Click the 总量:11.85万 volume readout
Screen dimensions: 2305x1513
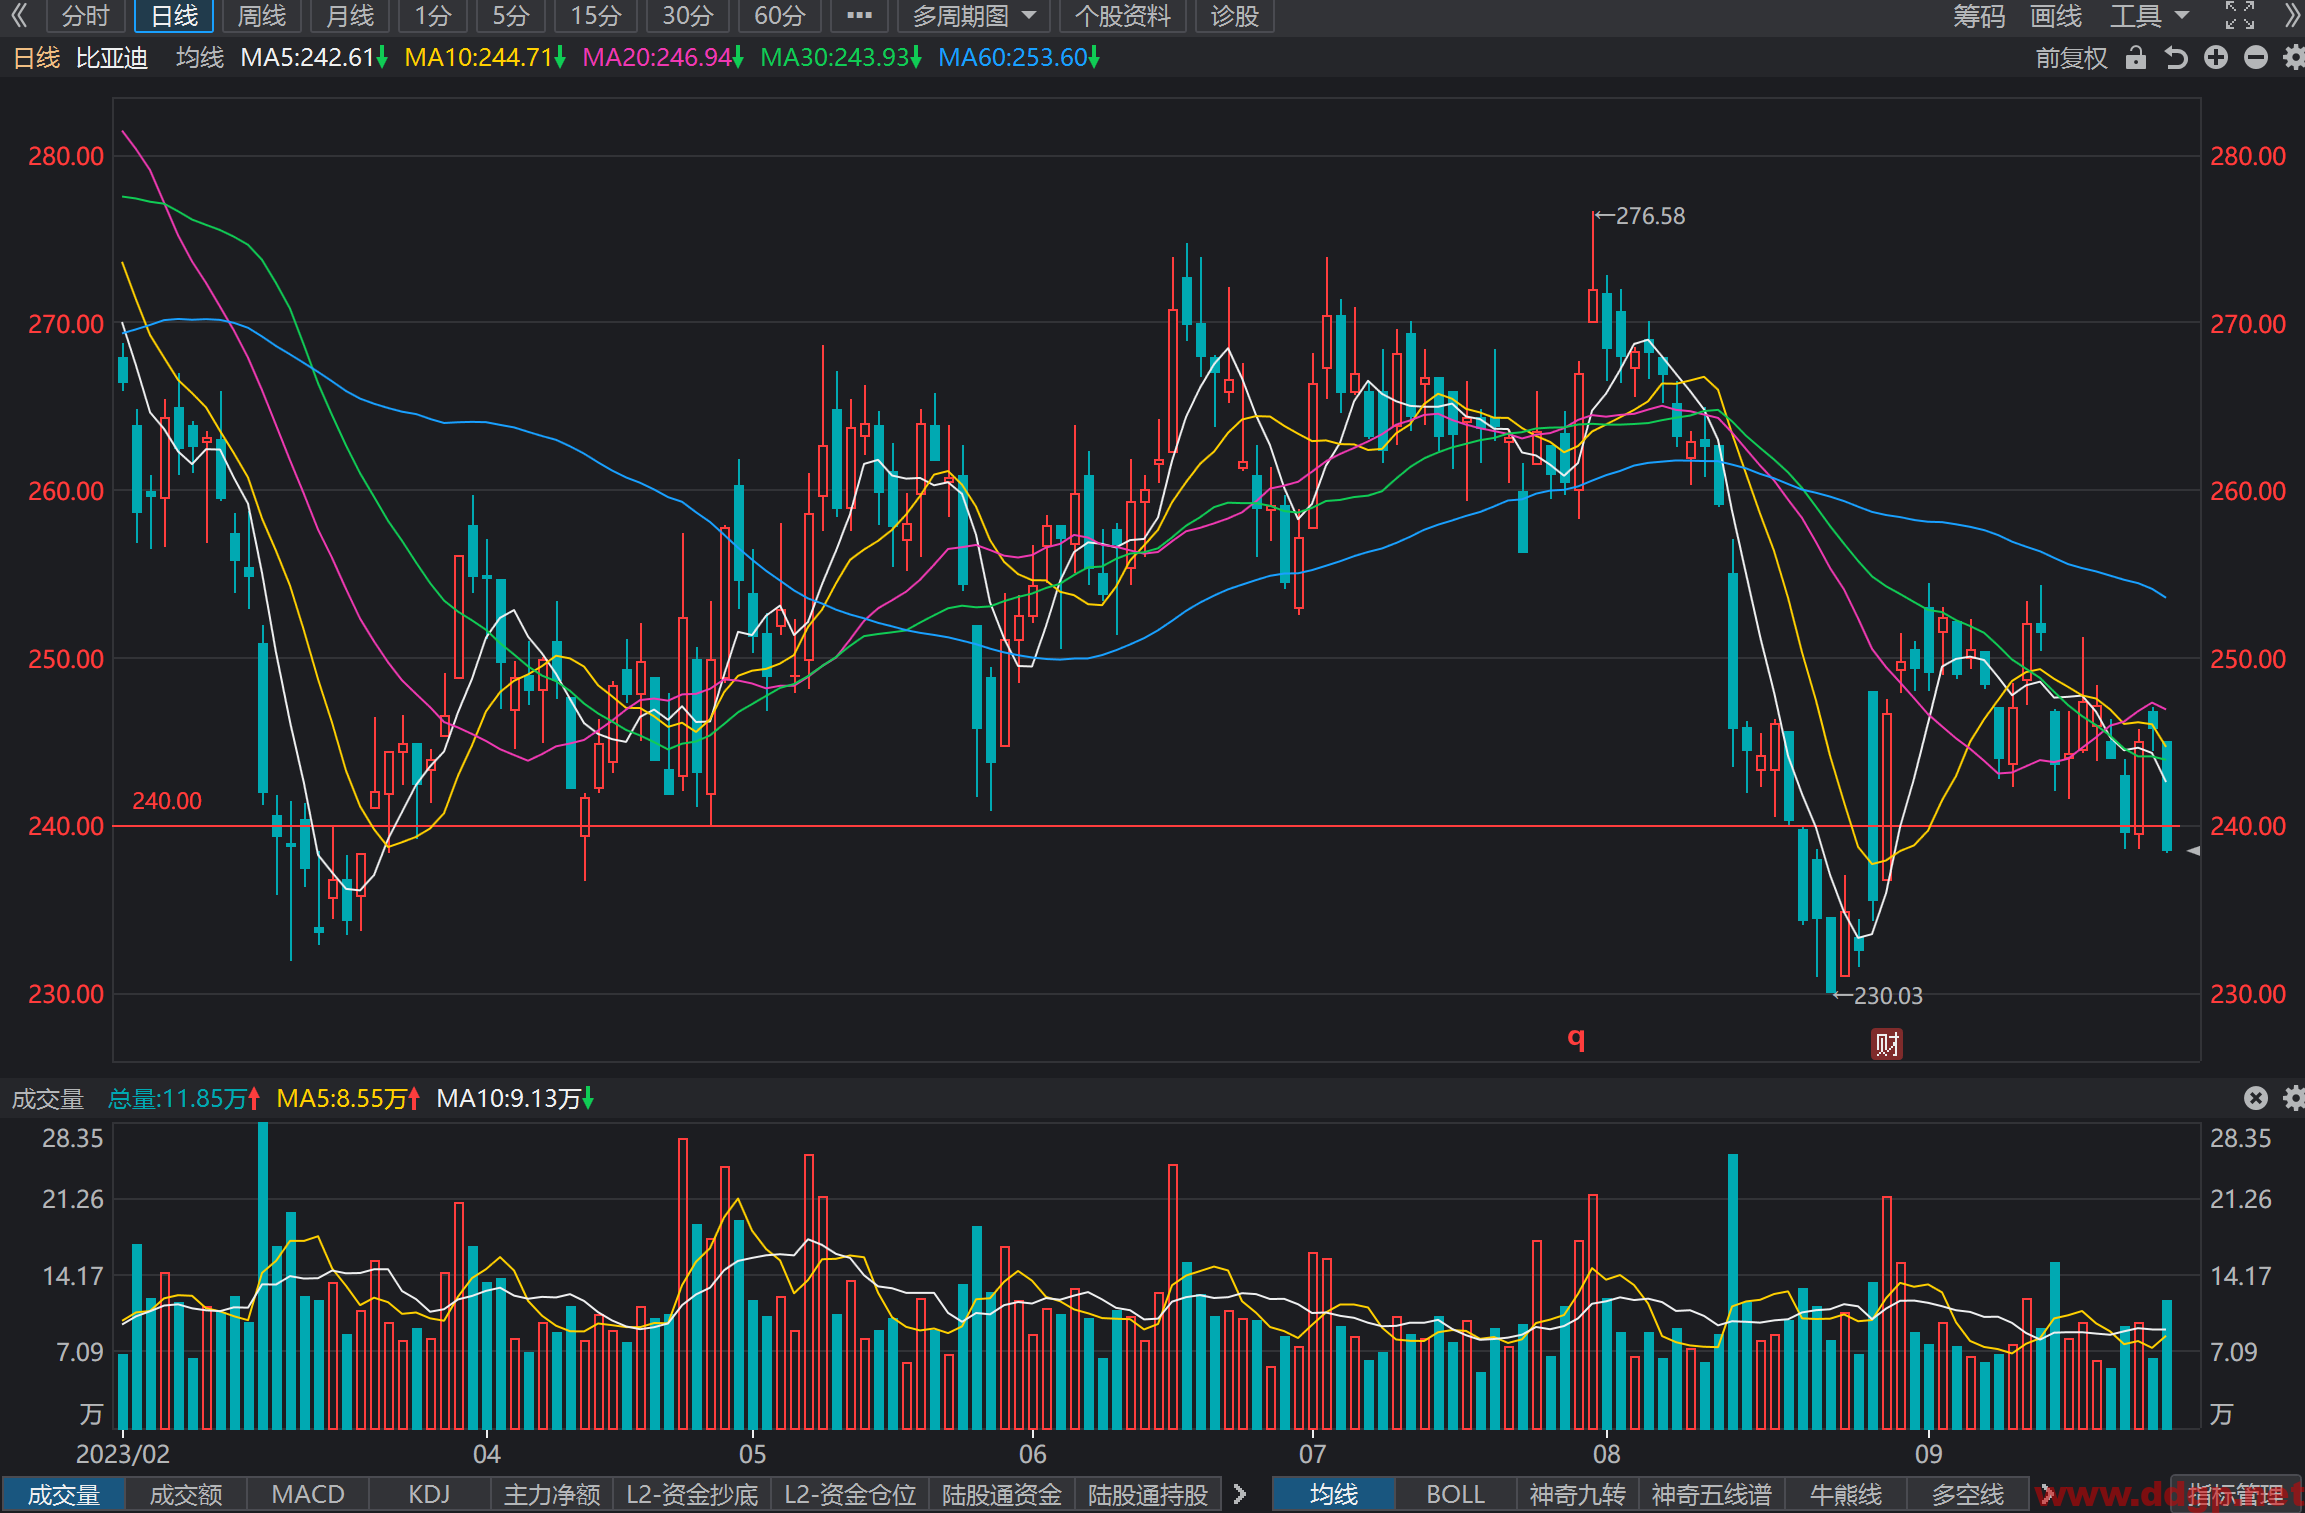click(x=184, y=1099)
